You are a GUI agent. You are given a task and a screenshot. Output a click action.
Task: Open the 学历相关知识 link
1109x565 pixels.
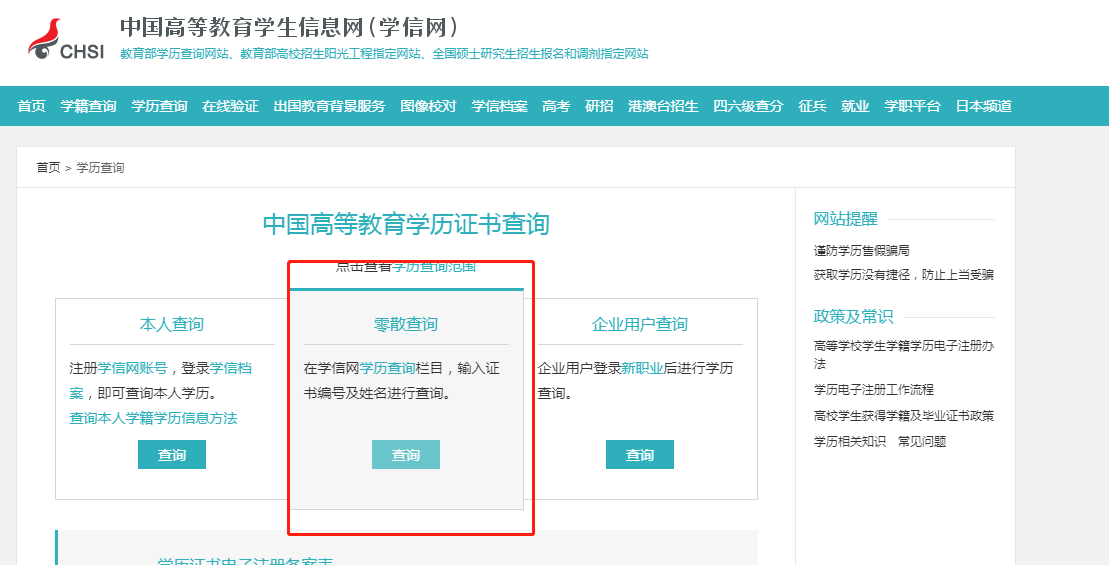pyautogui.click(x=849, y=442)
